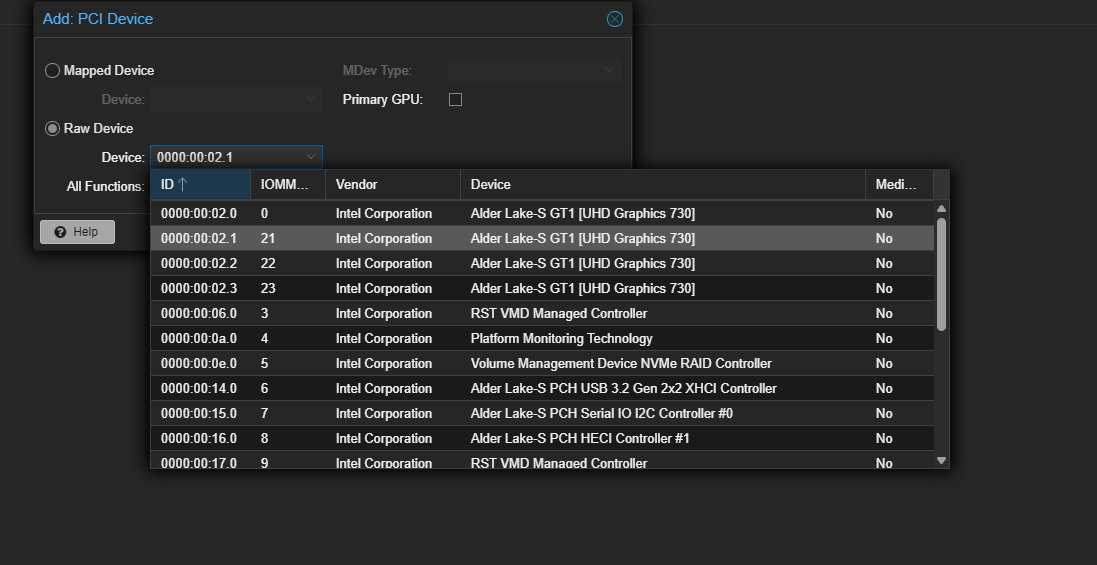Select device row 0000:00:14.0

point(542,388)
